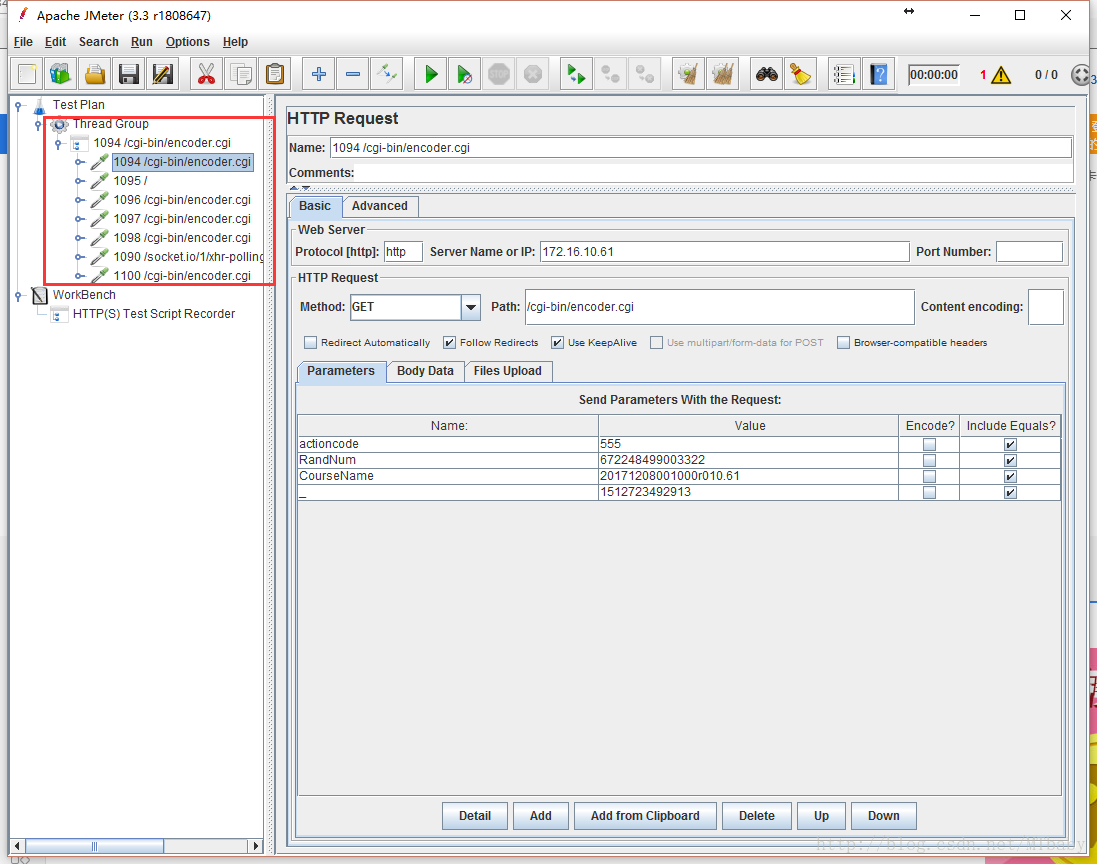
Task: Click the grey Stop icon
Action: 499,74
